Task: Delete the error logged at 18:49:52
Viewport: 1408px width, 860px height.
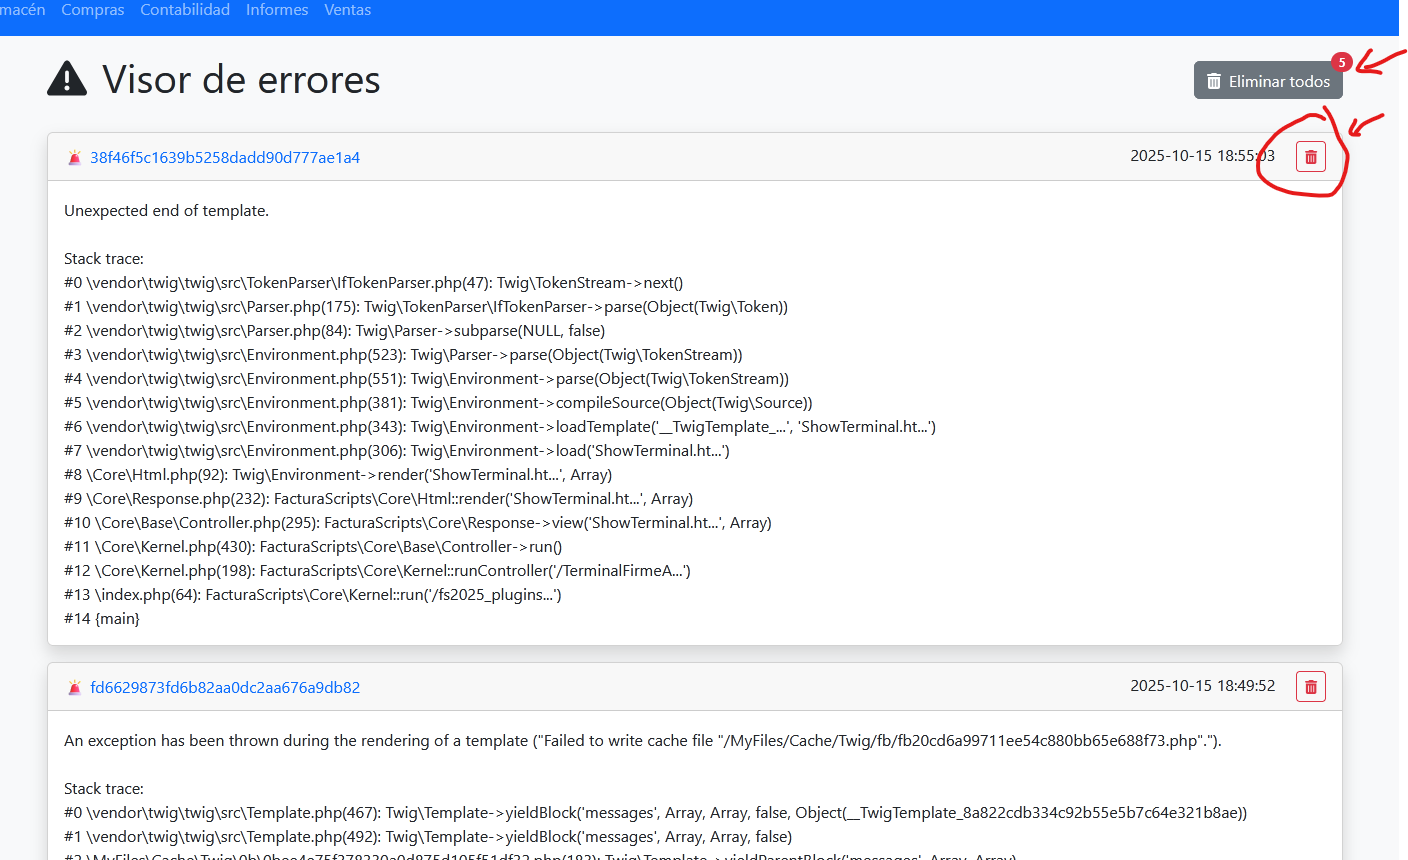Action: (1310, 687)
